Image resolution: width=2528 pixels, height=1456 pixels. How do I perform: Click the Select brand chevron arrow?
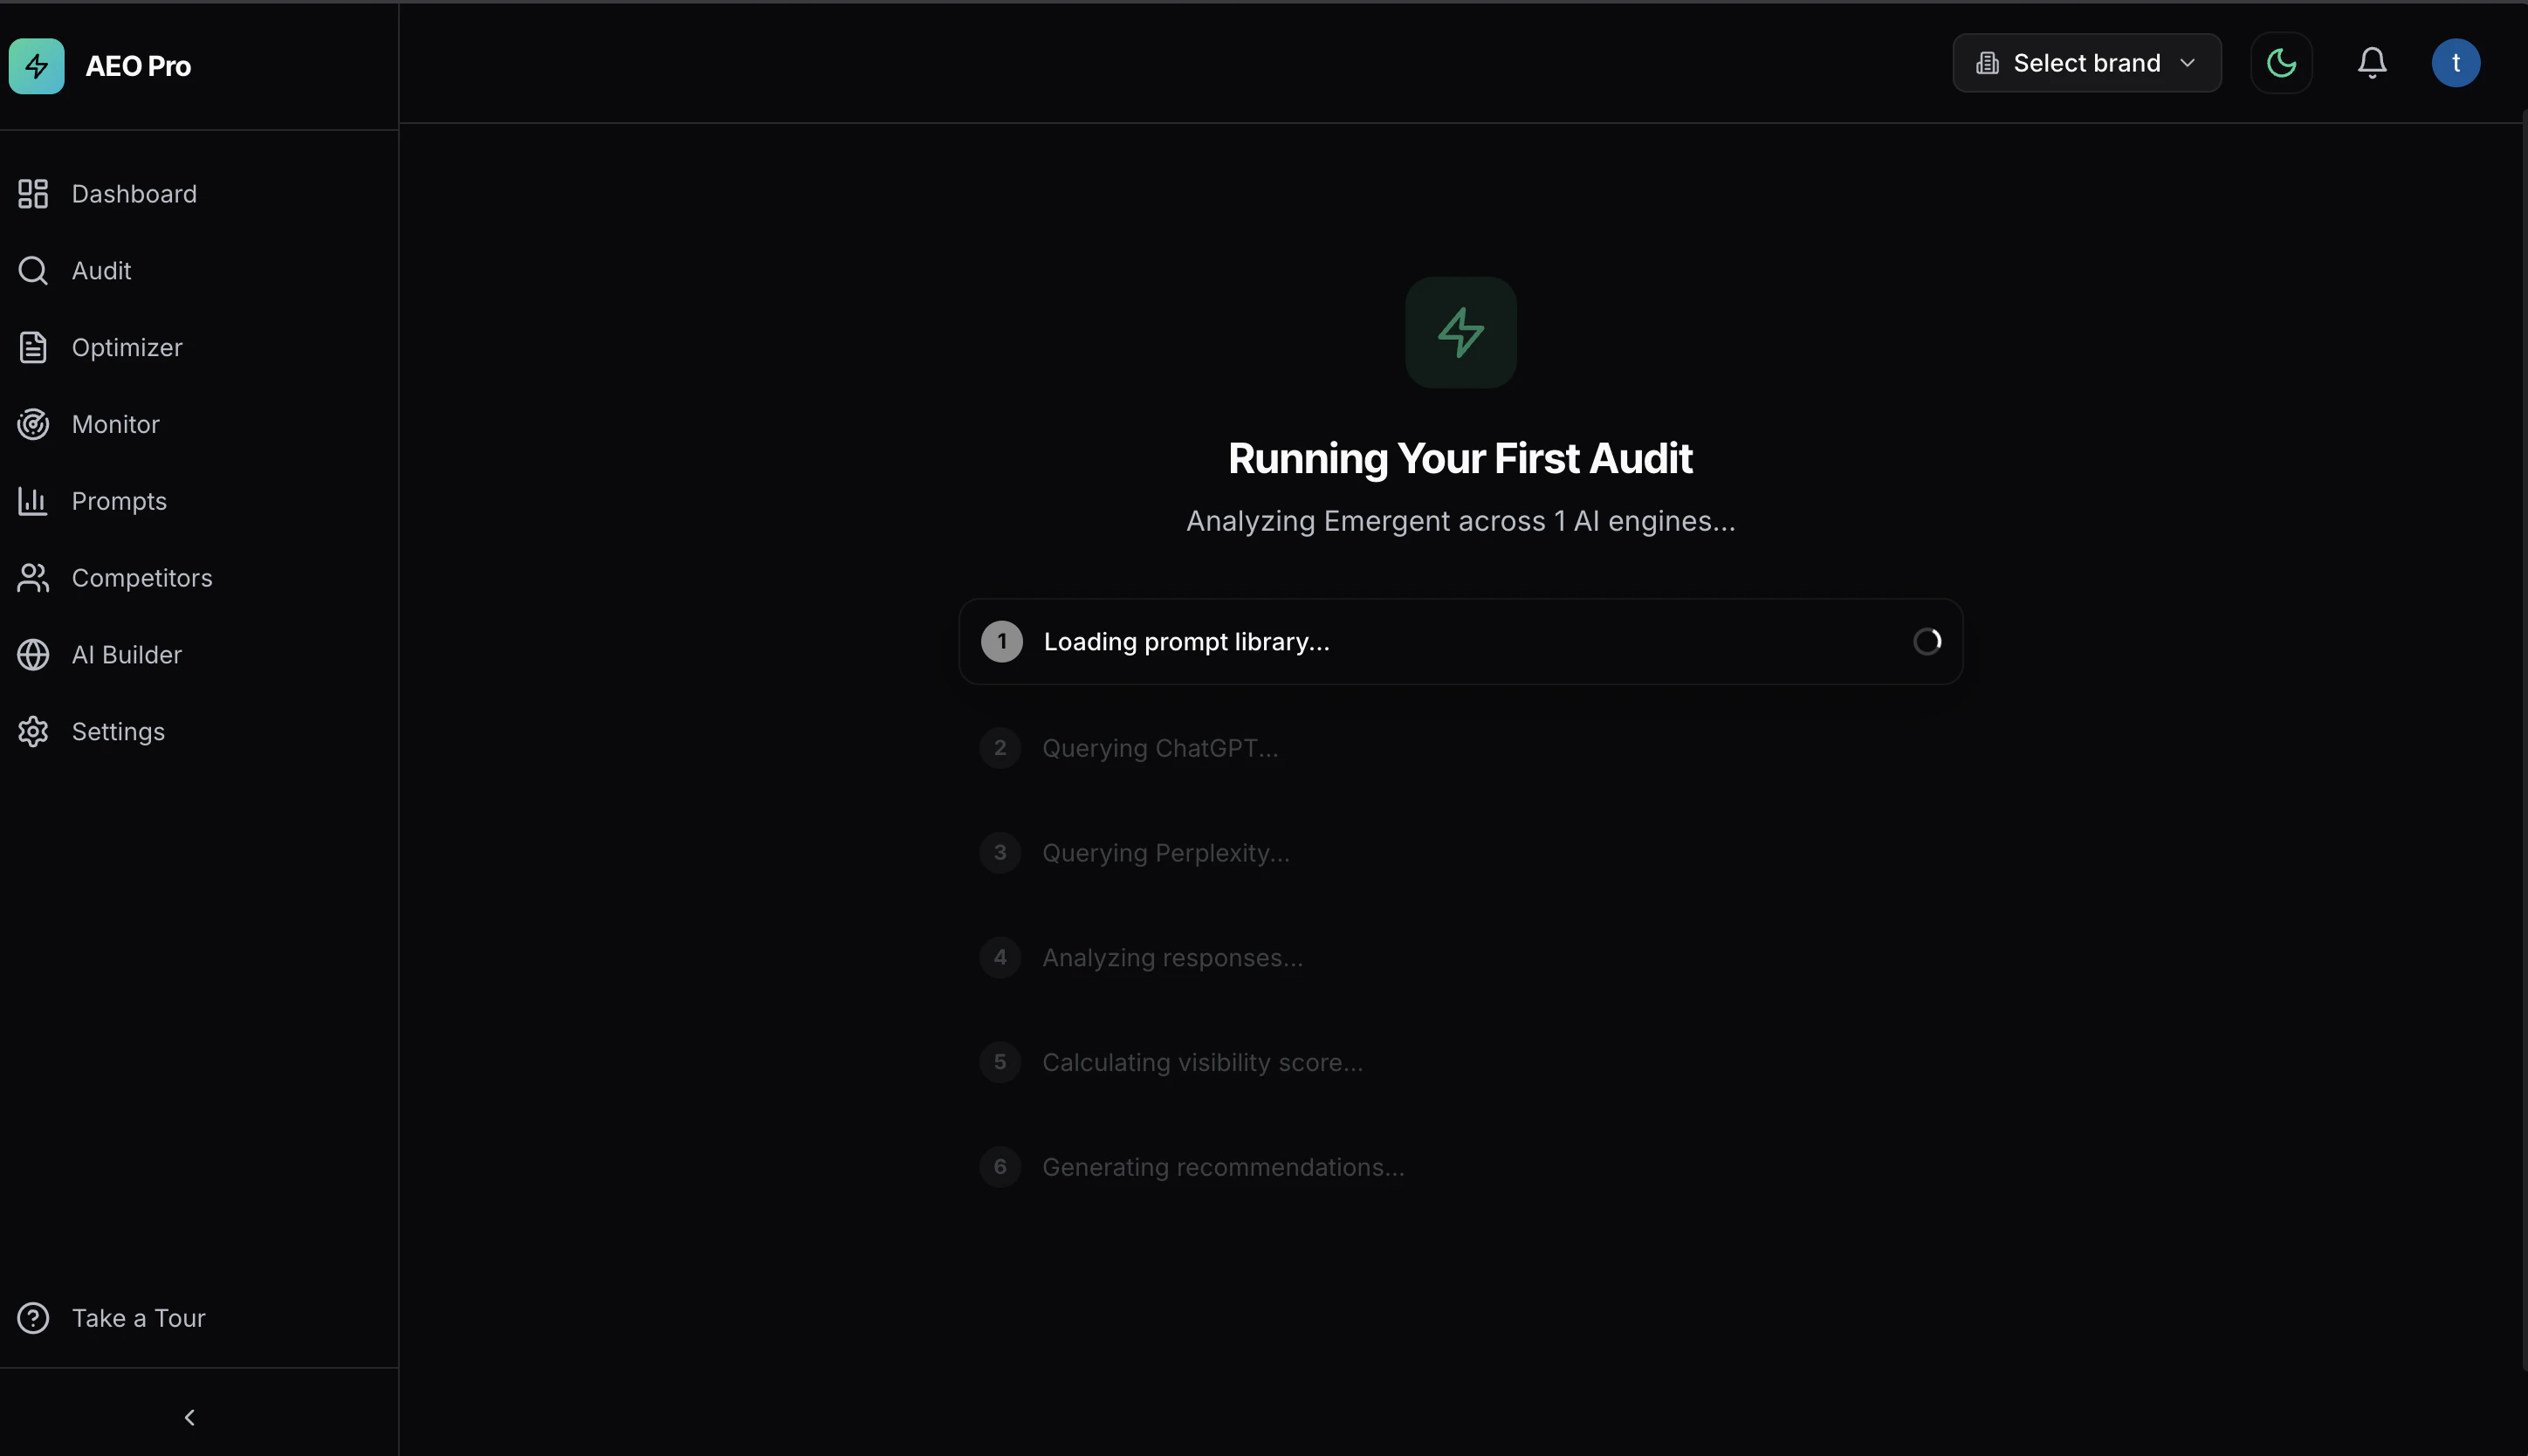click(2187, 63)
